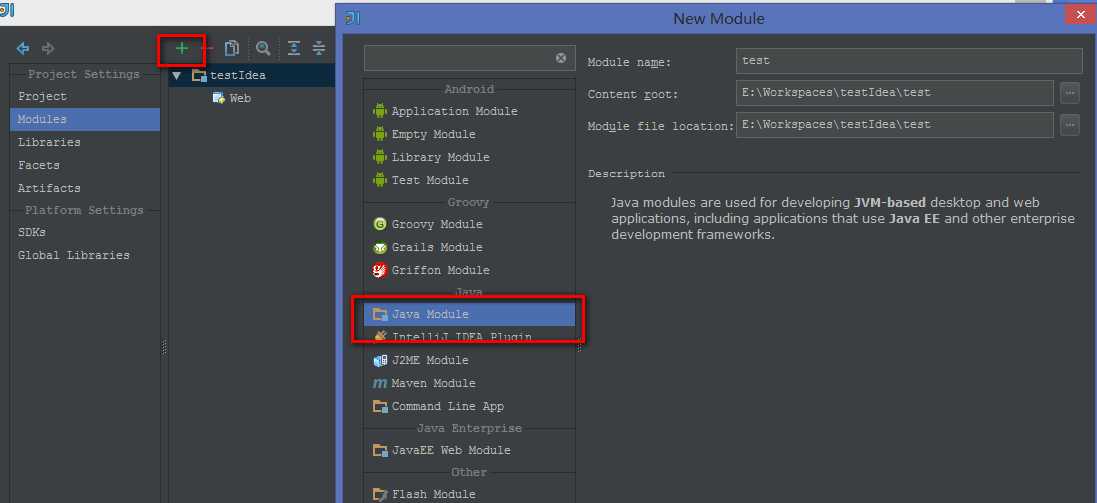Click the expand all toolbar icon
The height and width of the screenshot is (503, 1097).
[294, 48]
